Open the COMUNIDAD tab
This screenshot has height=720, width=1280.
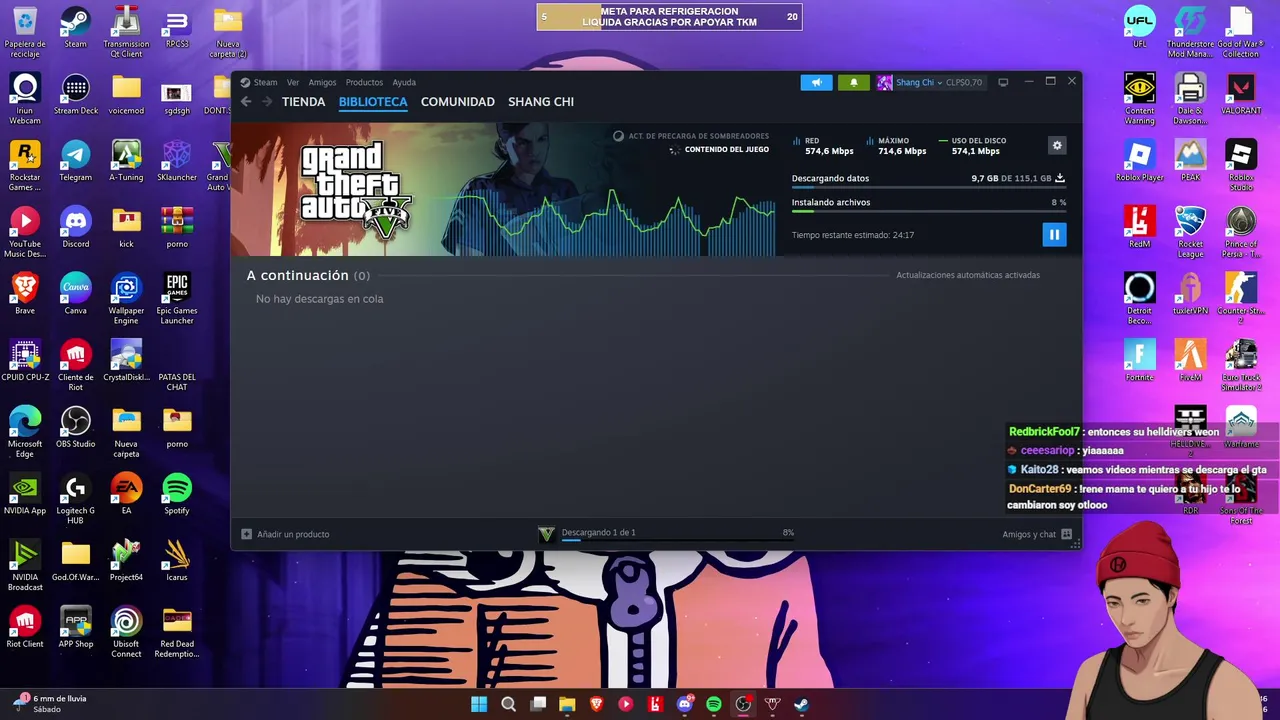pos(457,102)
